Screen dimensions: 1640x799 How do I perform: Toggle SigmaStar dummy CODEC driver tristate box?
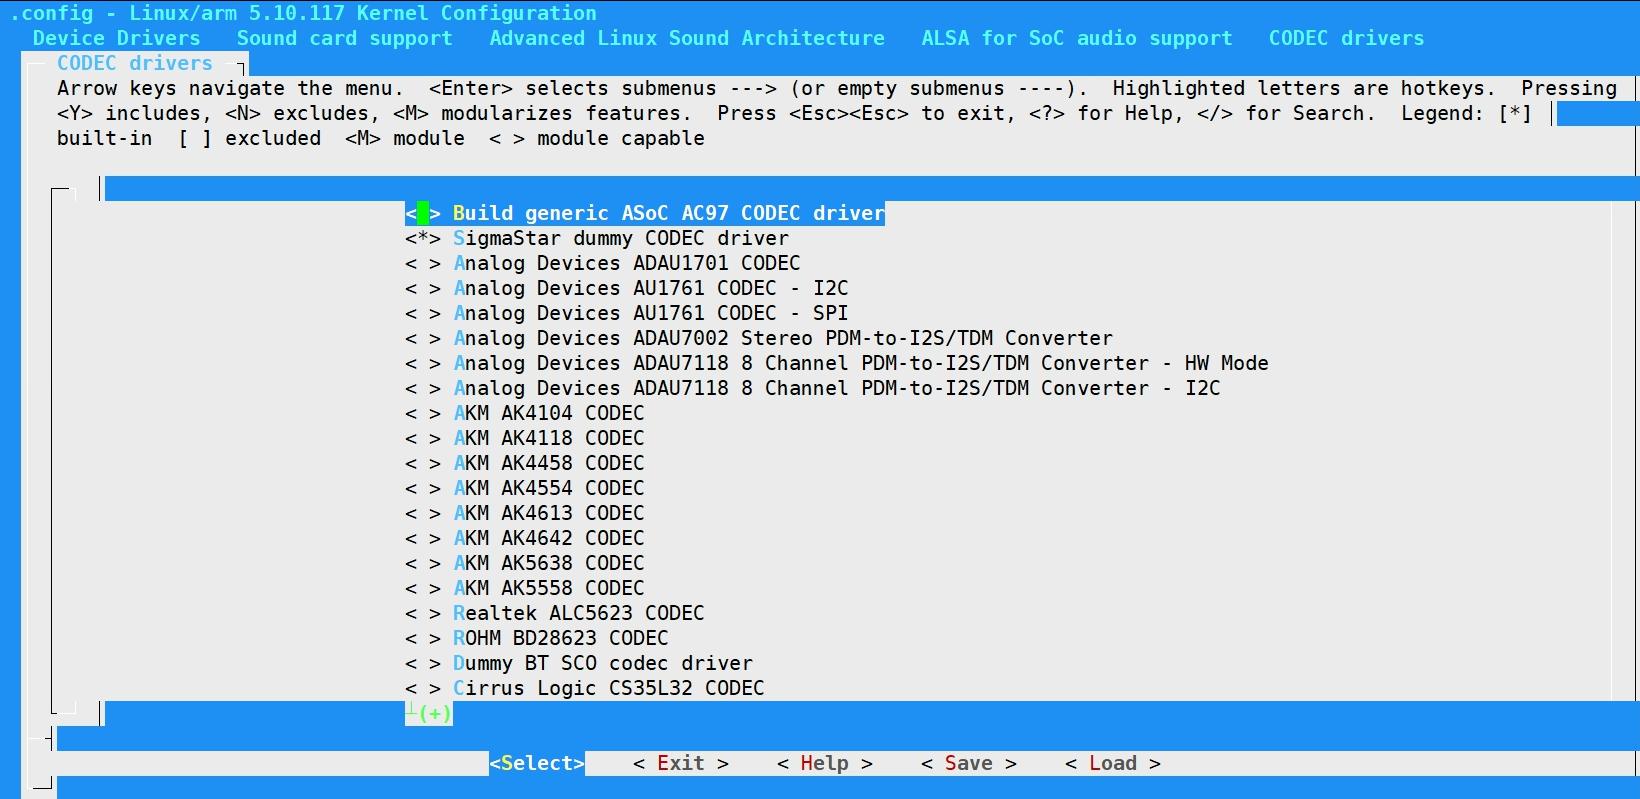coord(423,238)
